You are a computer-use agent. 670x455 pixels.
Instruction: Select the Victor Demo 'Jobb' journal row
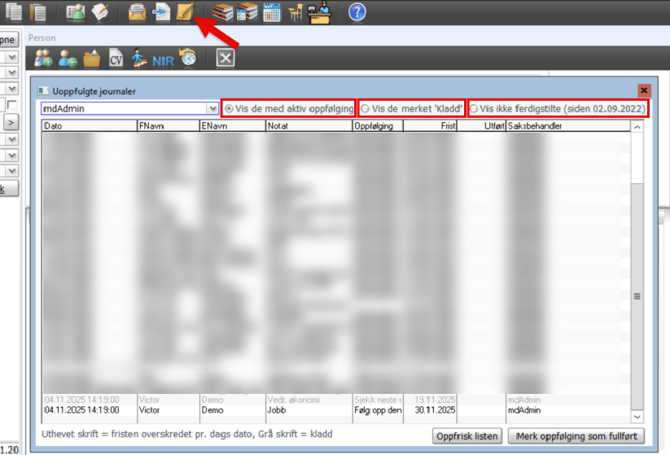[300, 410]
